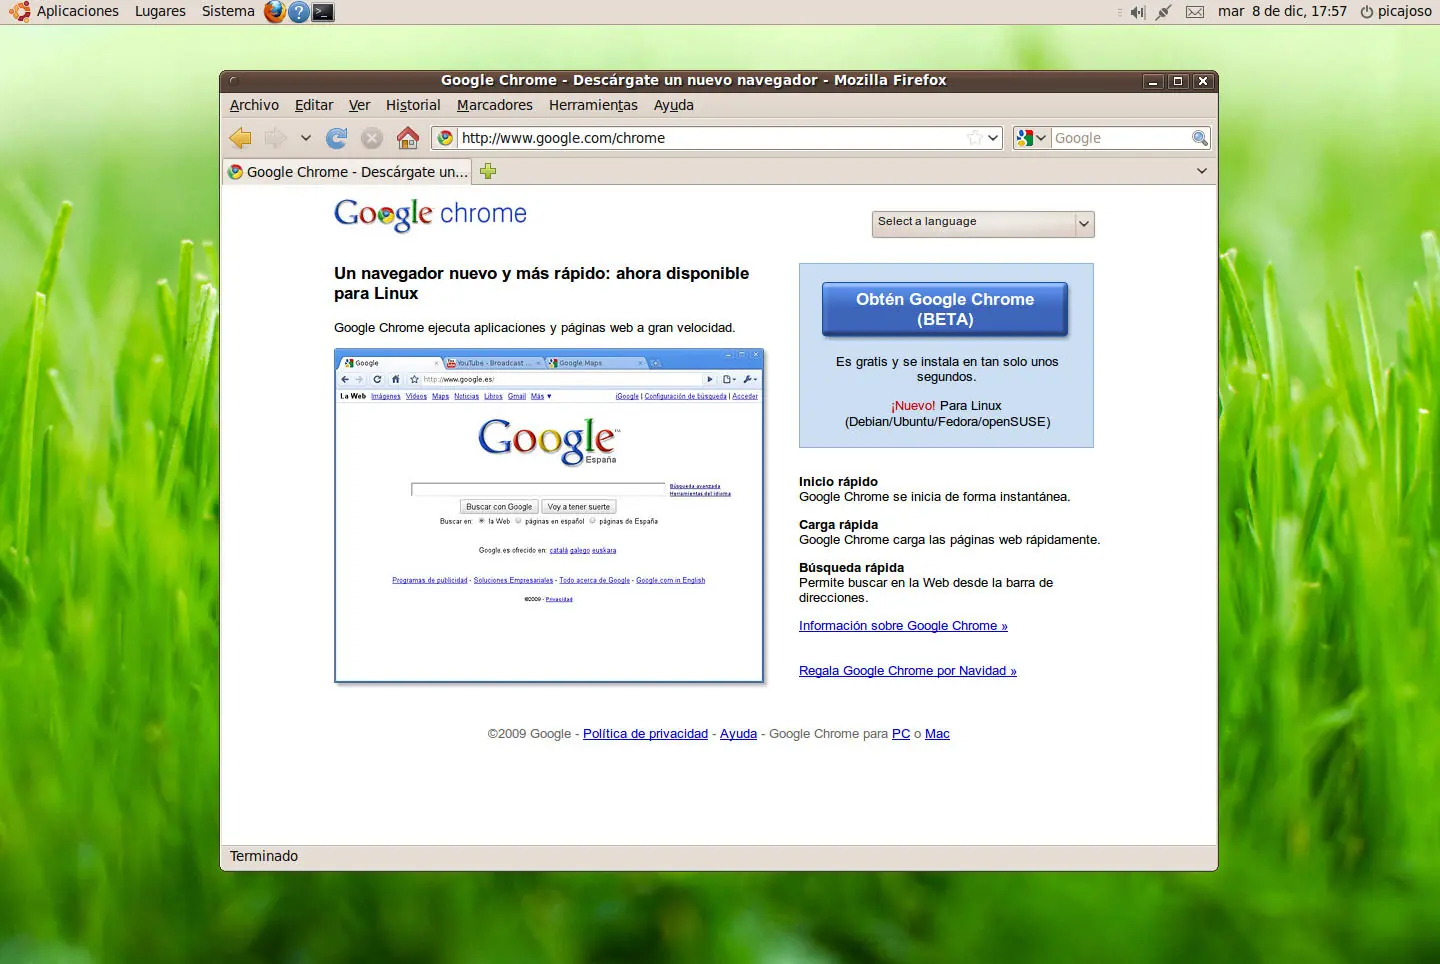
Task: Open the picajoso user session menu
Action: coord(1396,12)
